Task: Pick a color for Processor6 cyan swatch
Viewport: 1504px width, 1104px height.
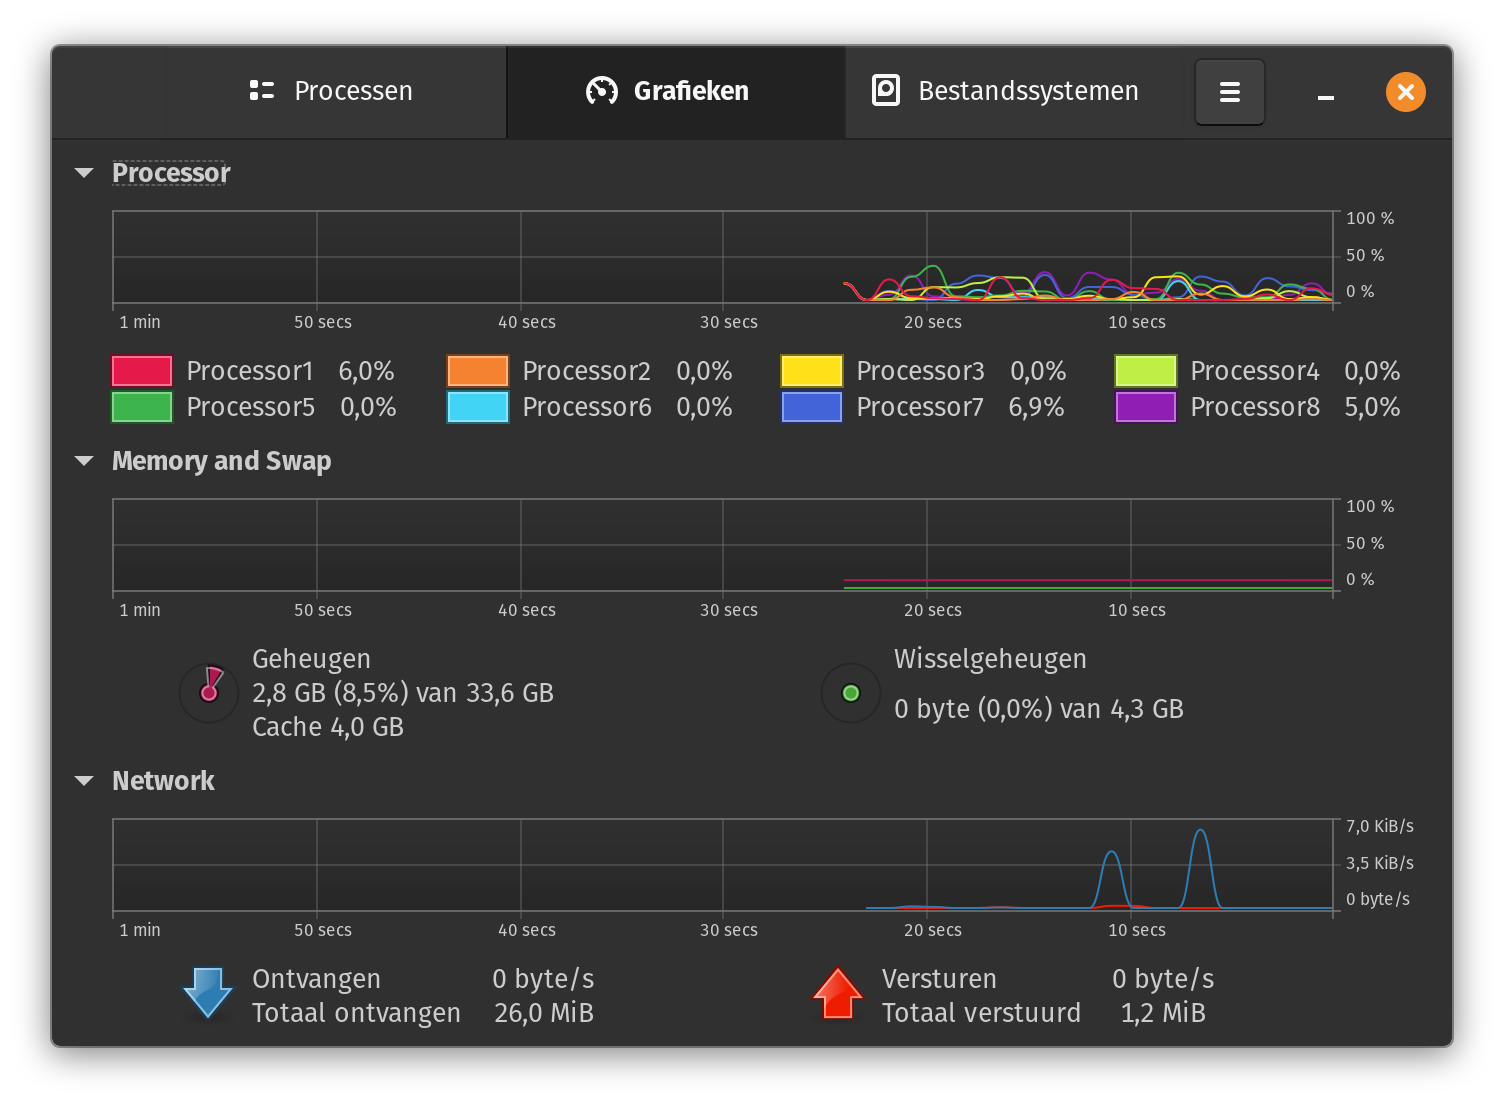Action: (478, 407)
